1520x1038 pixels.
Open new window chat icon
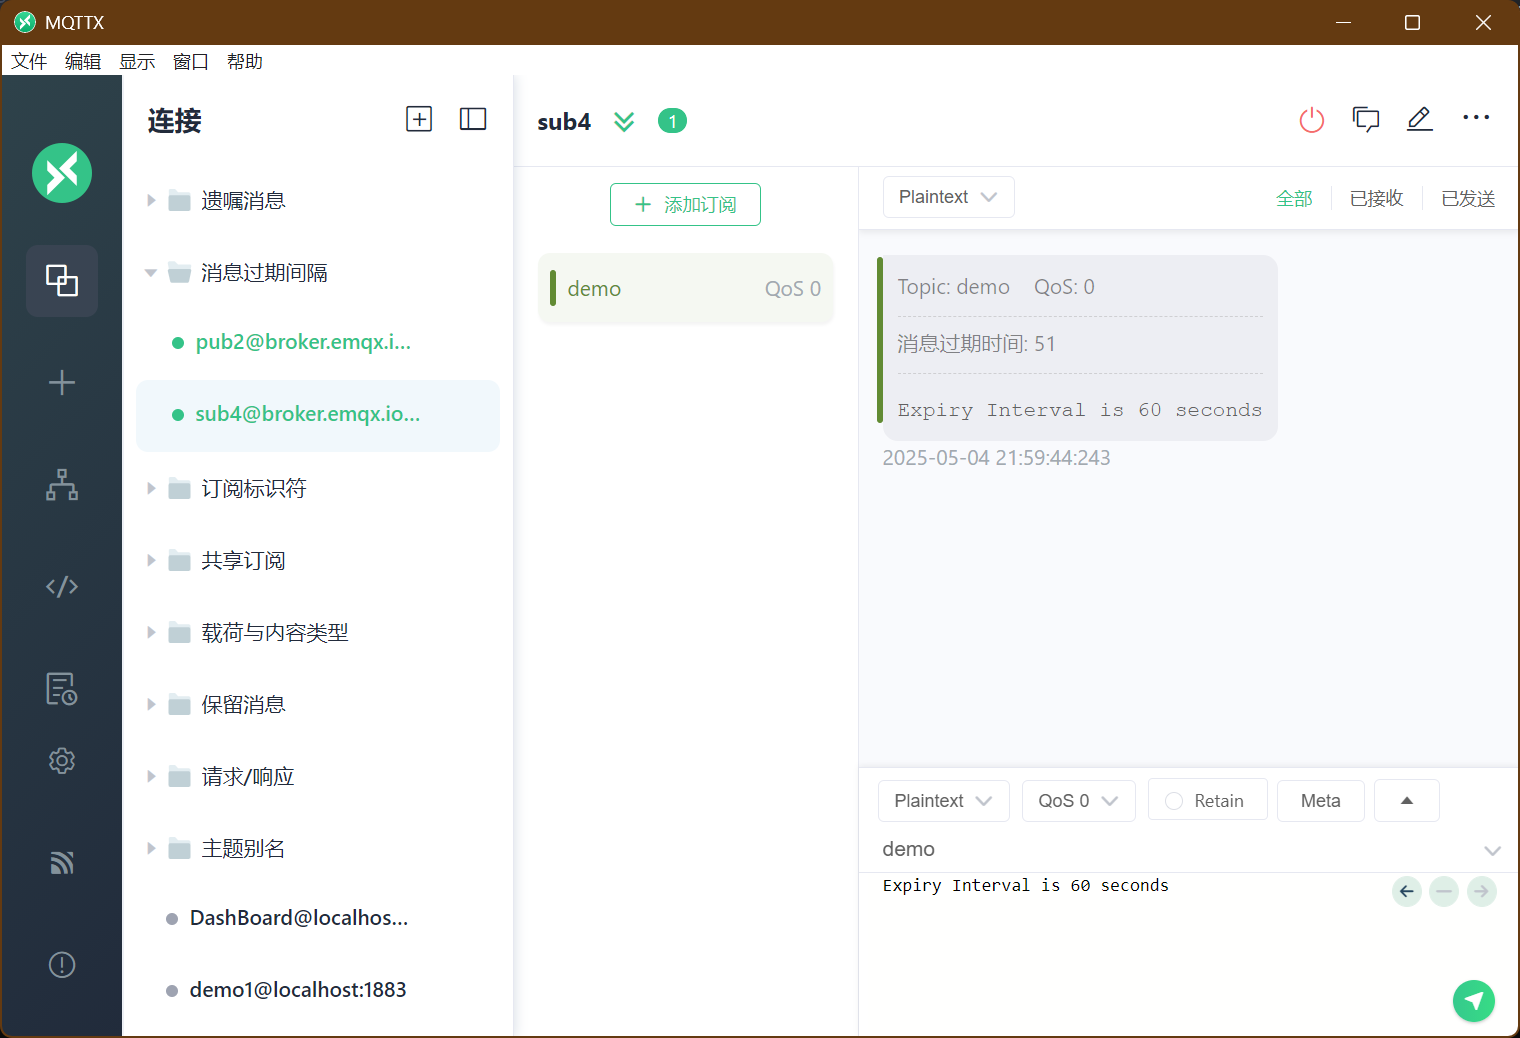coord(1366,120)
